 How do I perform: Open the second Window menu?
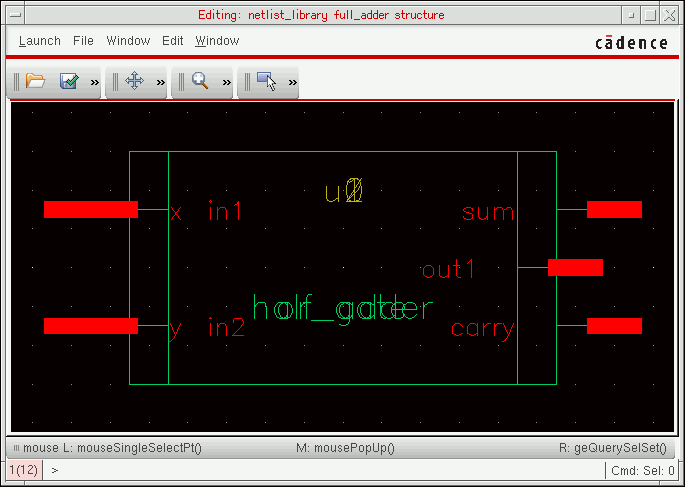pyautogui.click(x=217, y=41)
